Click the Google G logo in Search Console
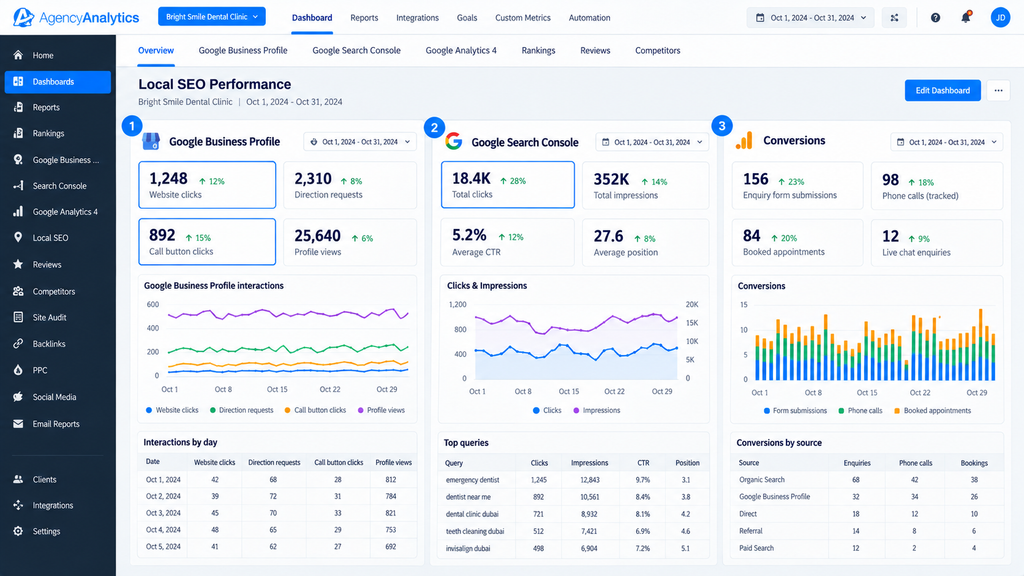 (454, 141)
